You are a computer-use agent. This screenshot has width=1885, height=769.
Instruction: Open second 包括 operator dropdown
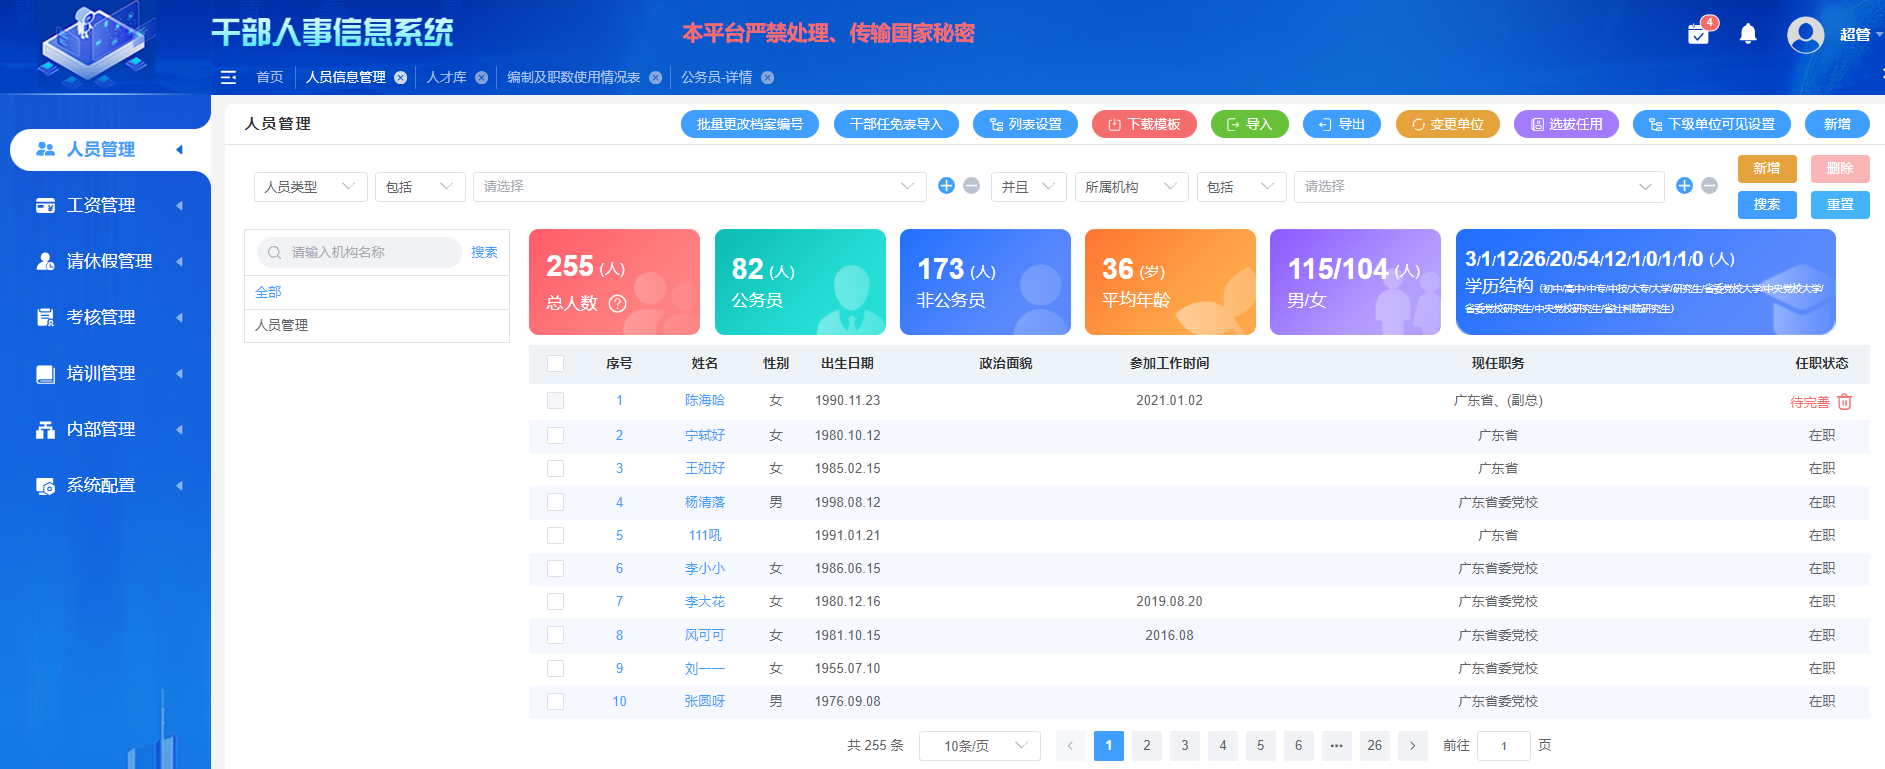1241,186
